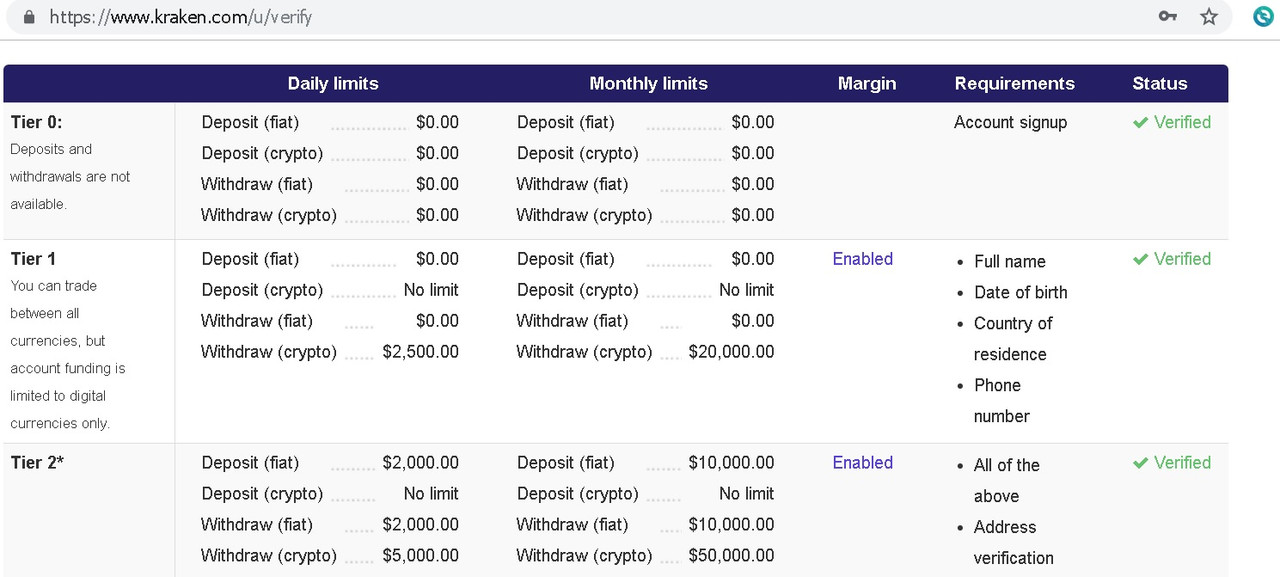Click the kraken.com URL in address bar
The image size is (1280, 577).
click(180, 17)
